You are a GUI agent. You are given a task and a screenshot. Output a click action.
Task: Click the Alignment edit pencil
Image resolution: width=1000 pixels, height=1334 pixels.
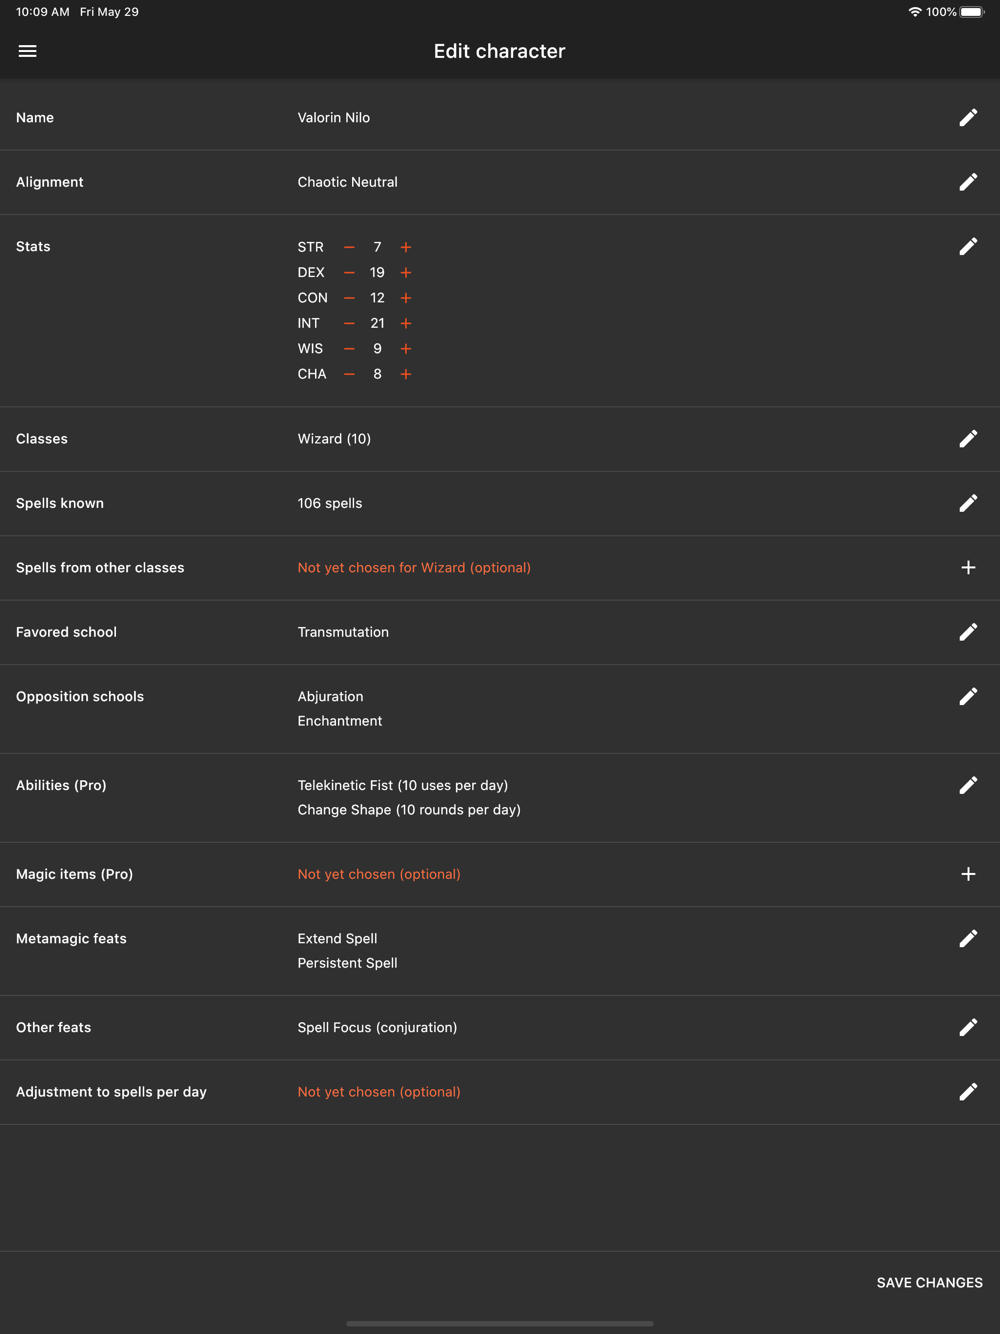(x=968, y=182)
